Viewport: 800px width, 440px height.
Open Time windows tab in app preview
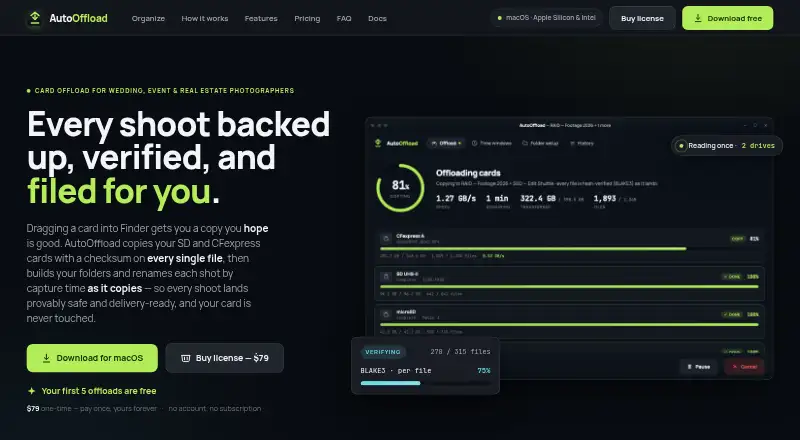(x=491, y=143)
